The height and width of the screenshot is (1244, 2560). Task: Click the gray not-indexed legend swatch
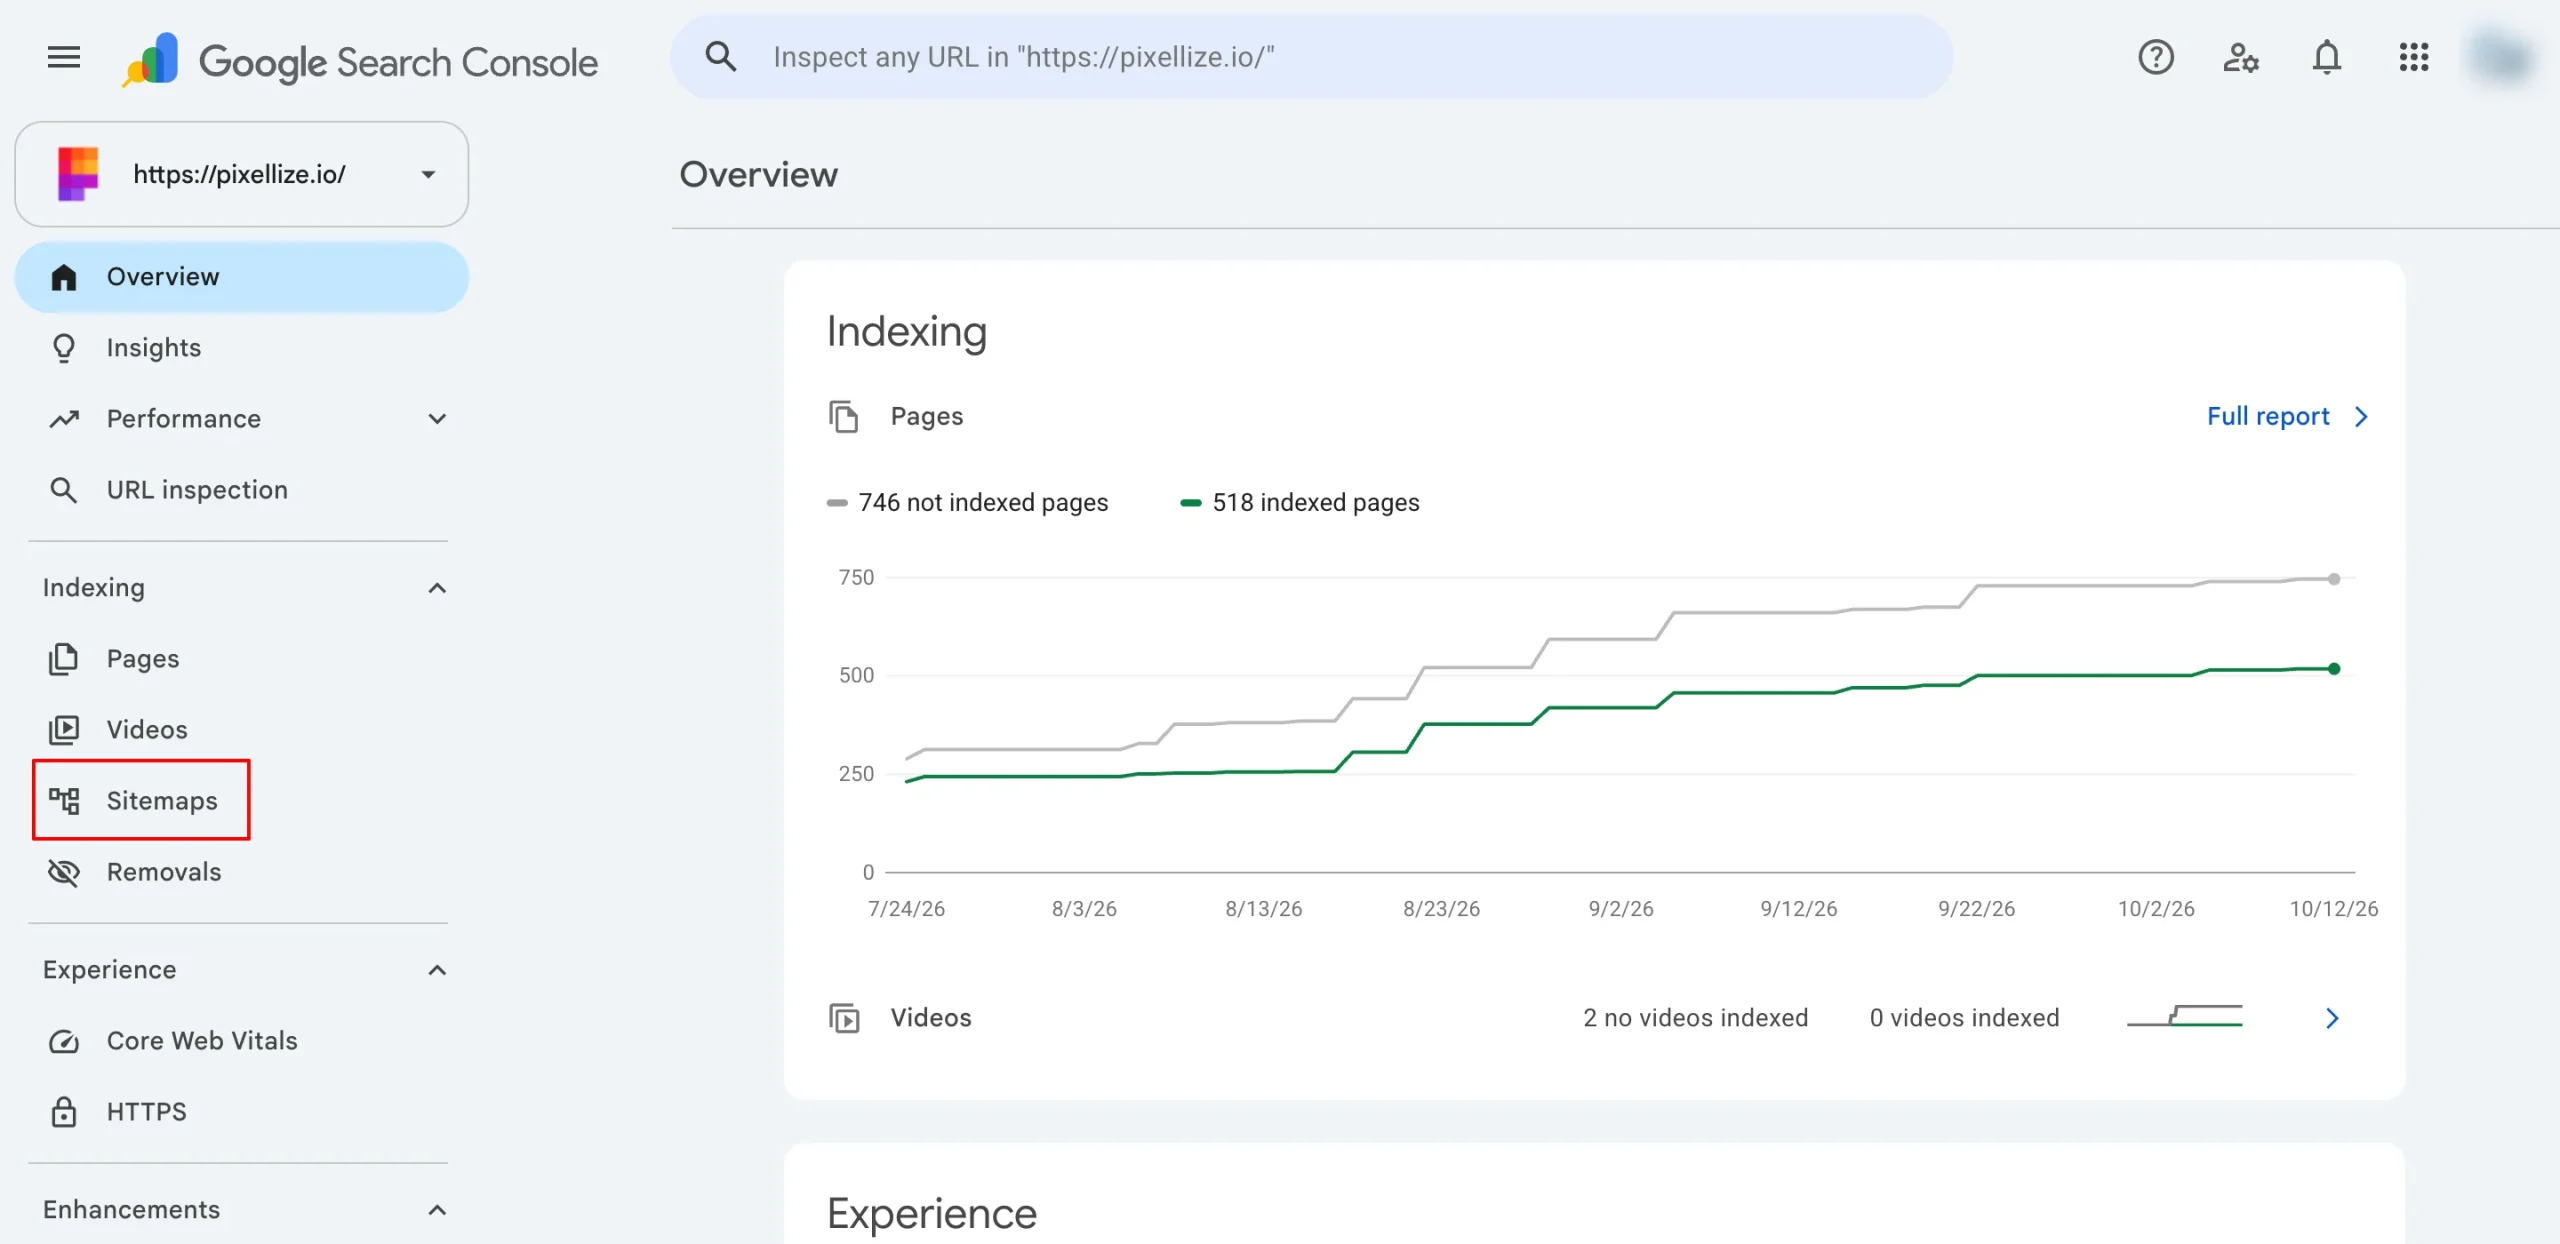click(x=837, y=503)
